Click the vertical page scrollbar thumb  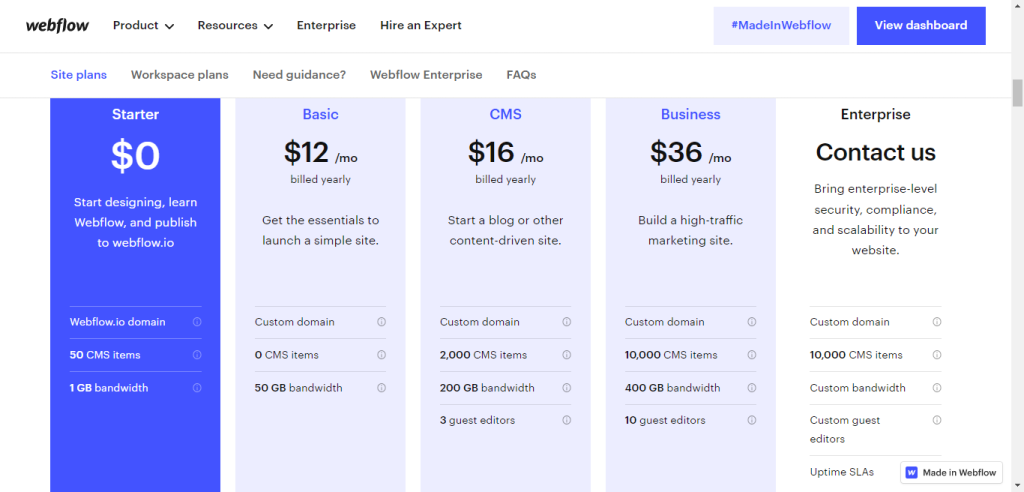tap(1017, 92)
